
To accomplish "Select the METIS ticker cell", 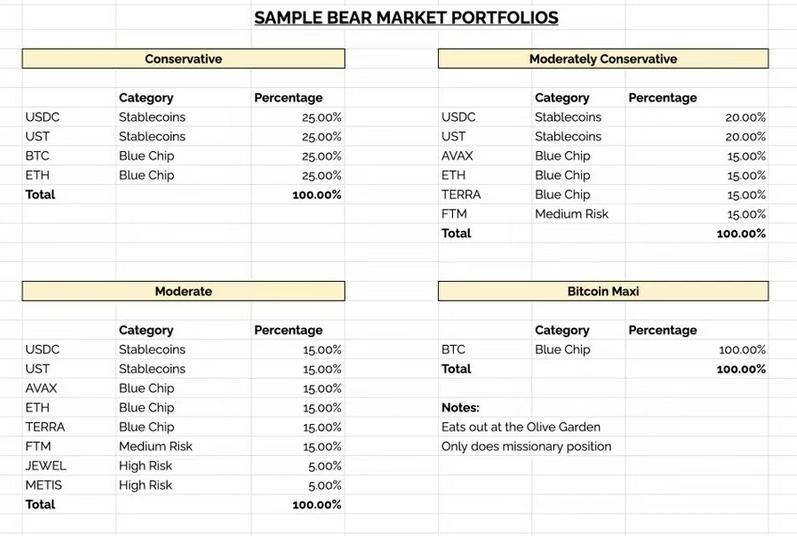I will [x=43, y=485].
